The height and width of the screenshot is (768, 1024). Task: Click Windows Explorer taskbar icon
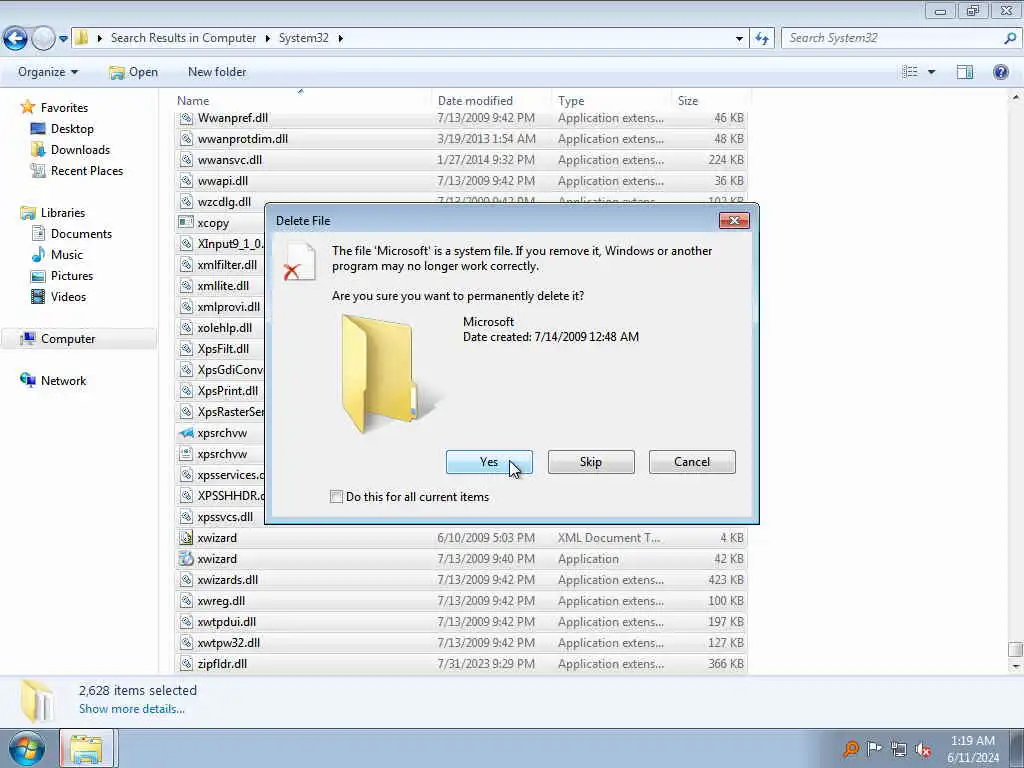click(87, 748)
